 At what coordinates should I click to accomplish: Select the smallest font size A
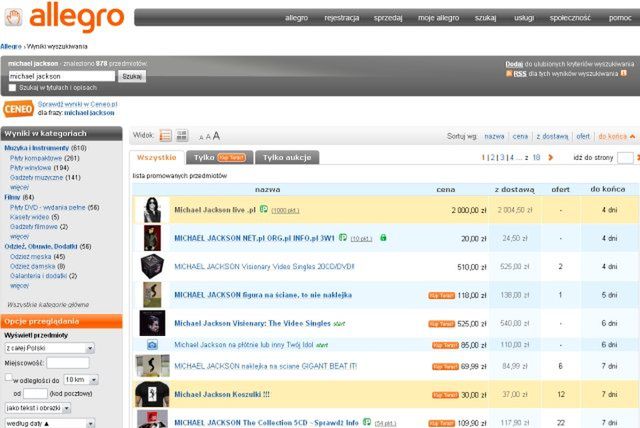tap(201, 137)
